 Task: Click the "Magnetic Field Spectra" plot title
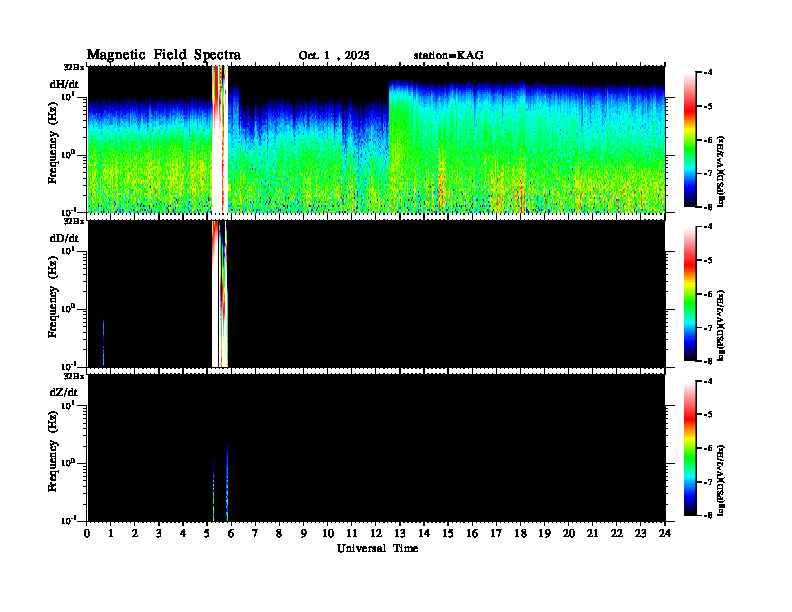164,55
